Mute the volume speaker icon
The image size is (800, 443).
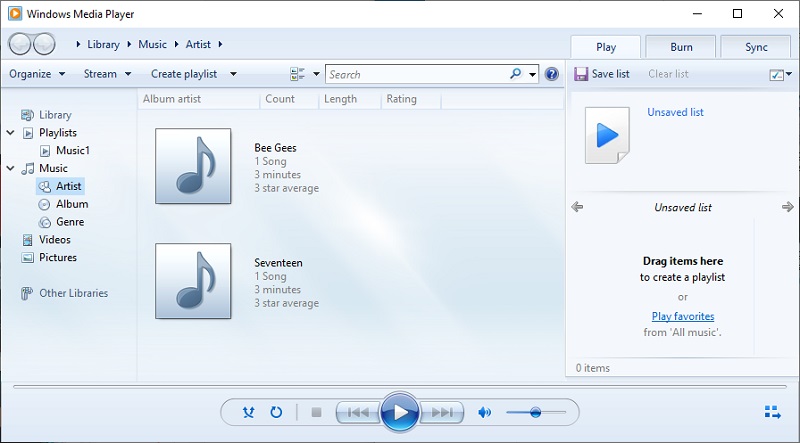click(484, 412)
